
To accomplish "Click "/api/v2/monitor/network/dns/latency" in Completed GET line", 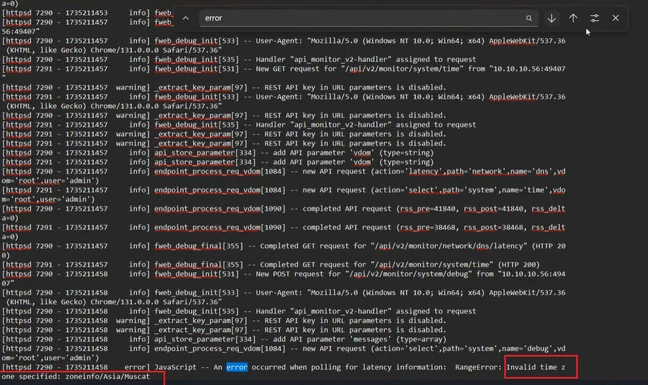I will tap(449, 246).
